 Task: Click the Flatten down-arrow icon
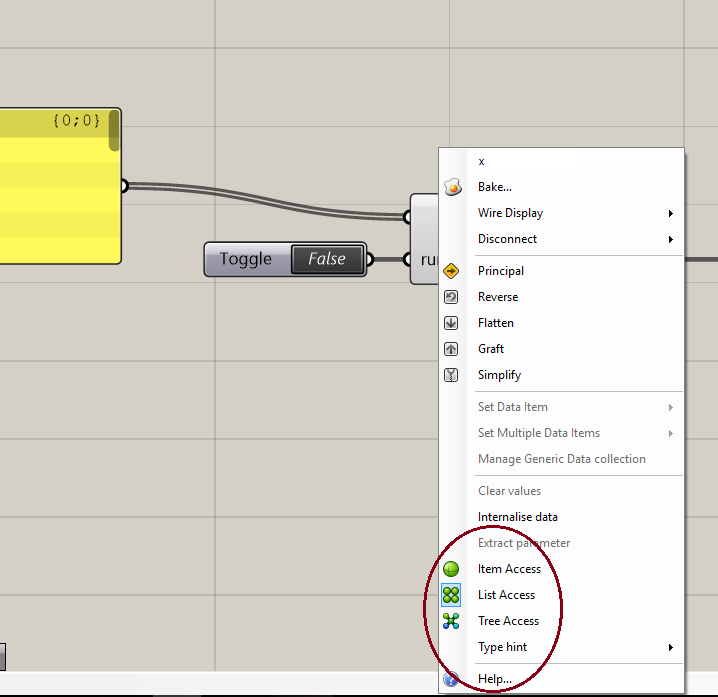(451, 323)
